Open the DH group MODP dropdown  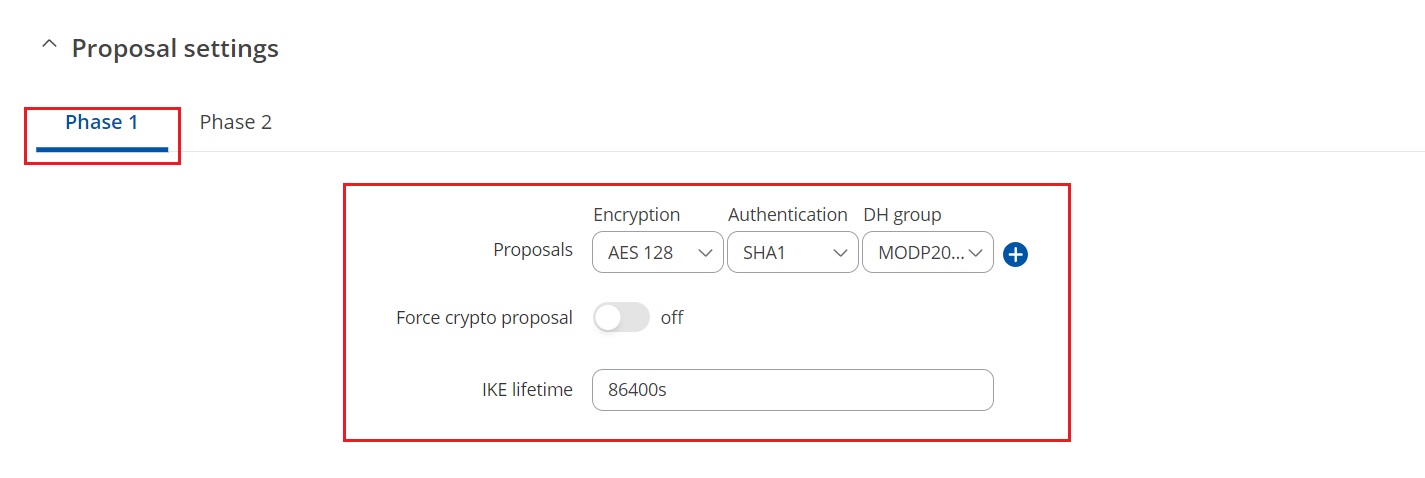(x=927, y=253)
